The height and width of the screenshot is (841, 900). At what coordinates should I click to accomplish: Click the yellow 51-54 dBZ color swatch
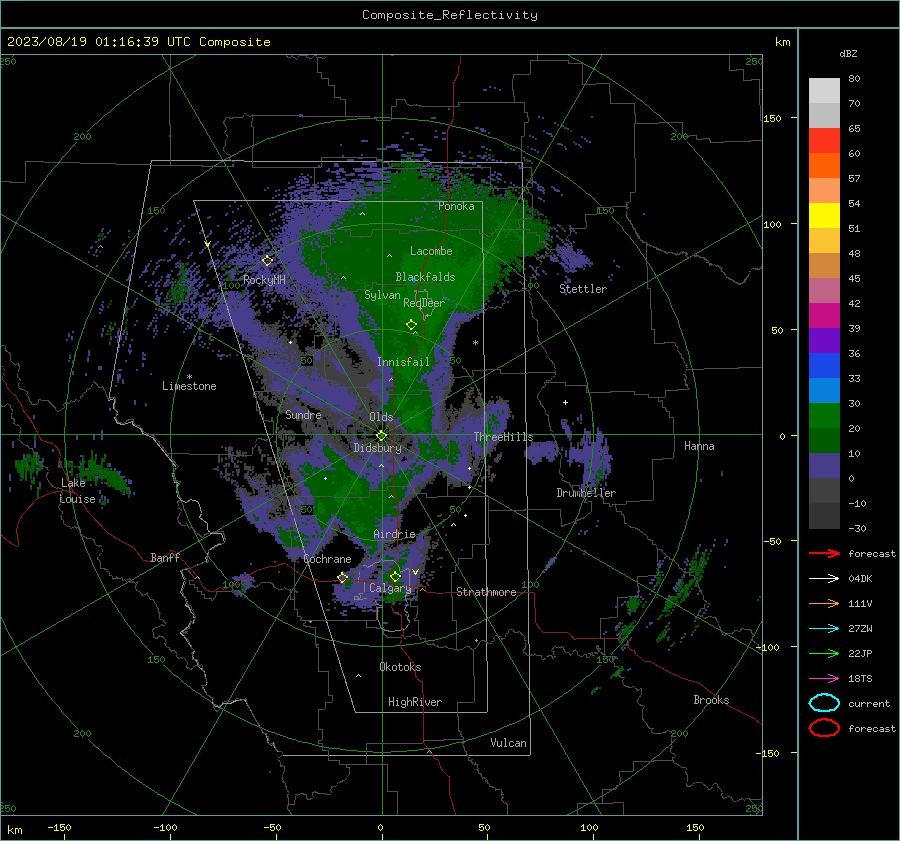pos(824,216)
